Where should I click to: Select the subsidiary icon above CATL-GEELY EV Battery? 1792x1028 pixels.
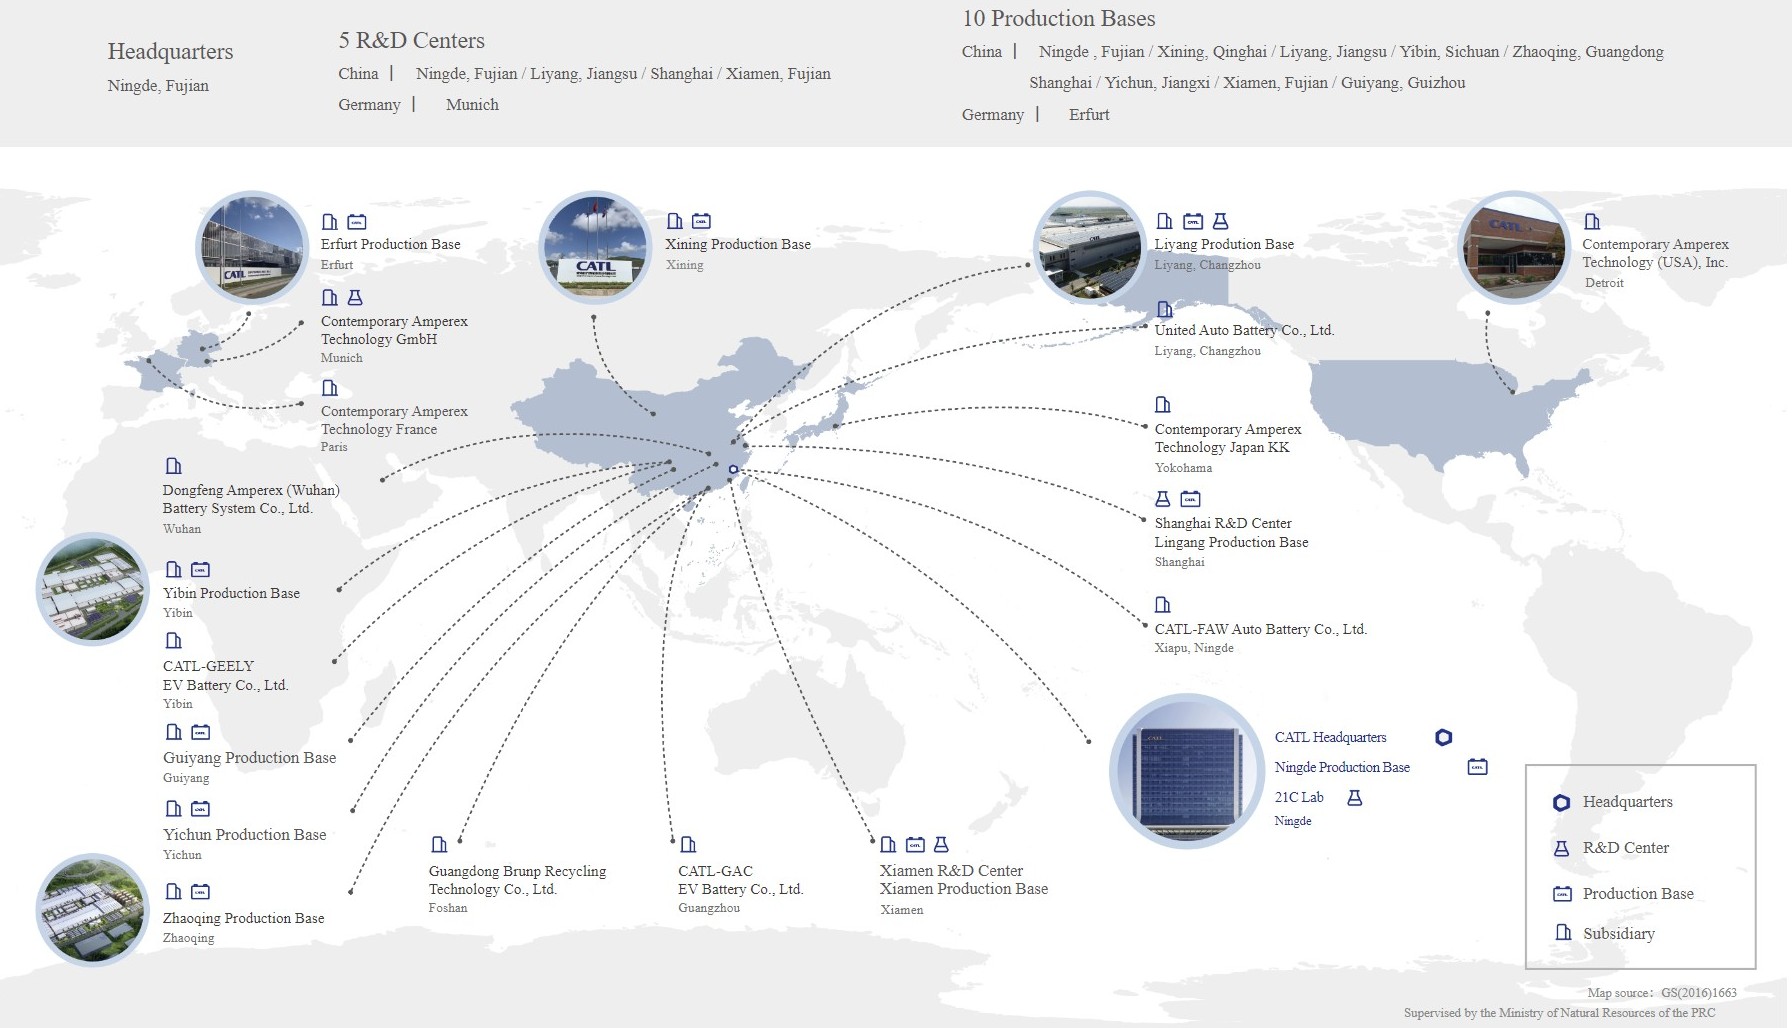tap(173, 641)
